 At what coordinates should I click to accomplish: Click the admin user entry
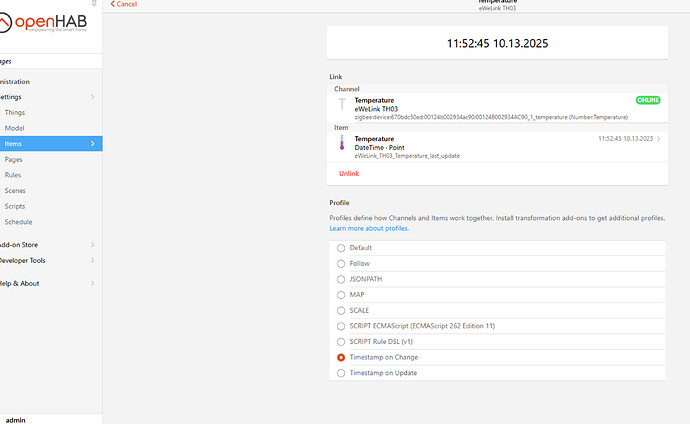tap(15, 420)
